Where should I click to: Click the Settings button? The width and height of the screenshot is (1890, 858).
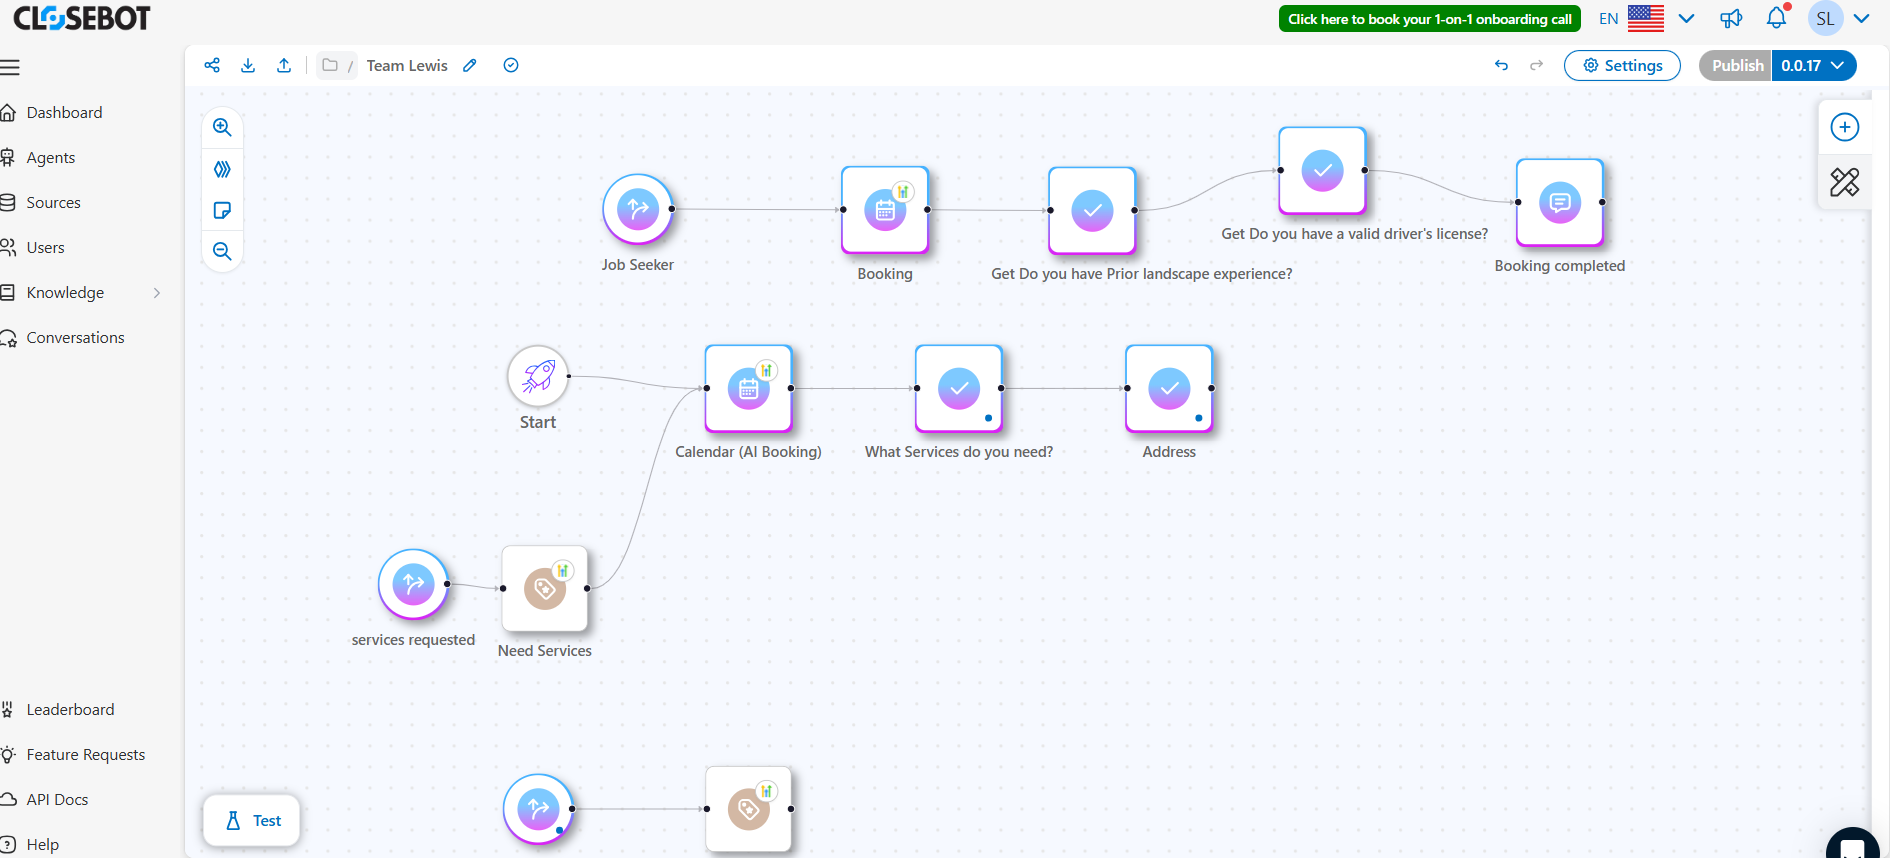[1622, 65]
